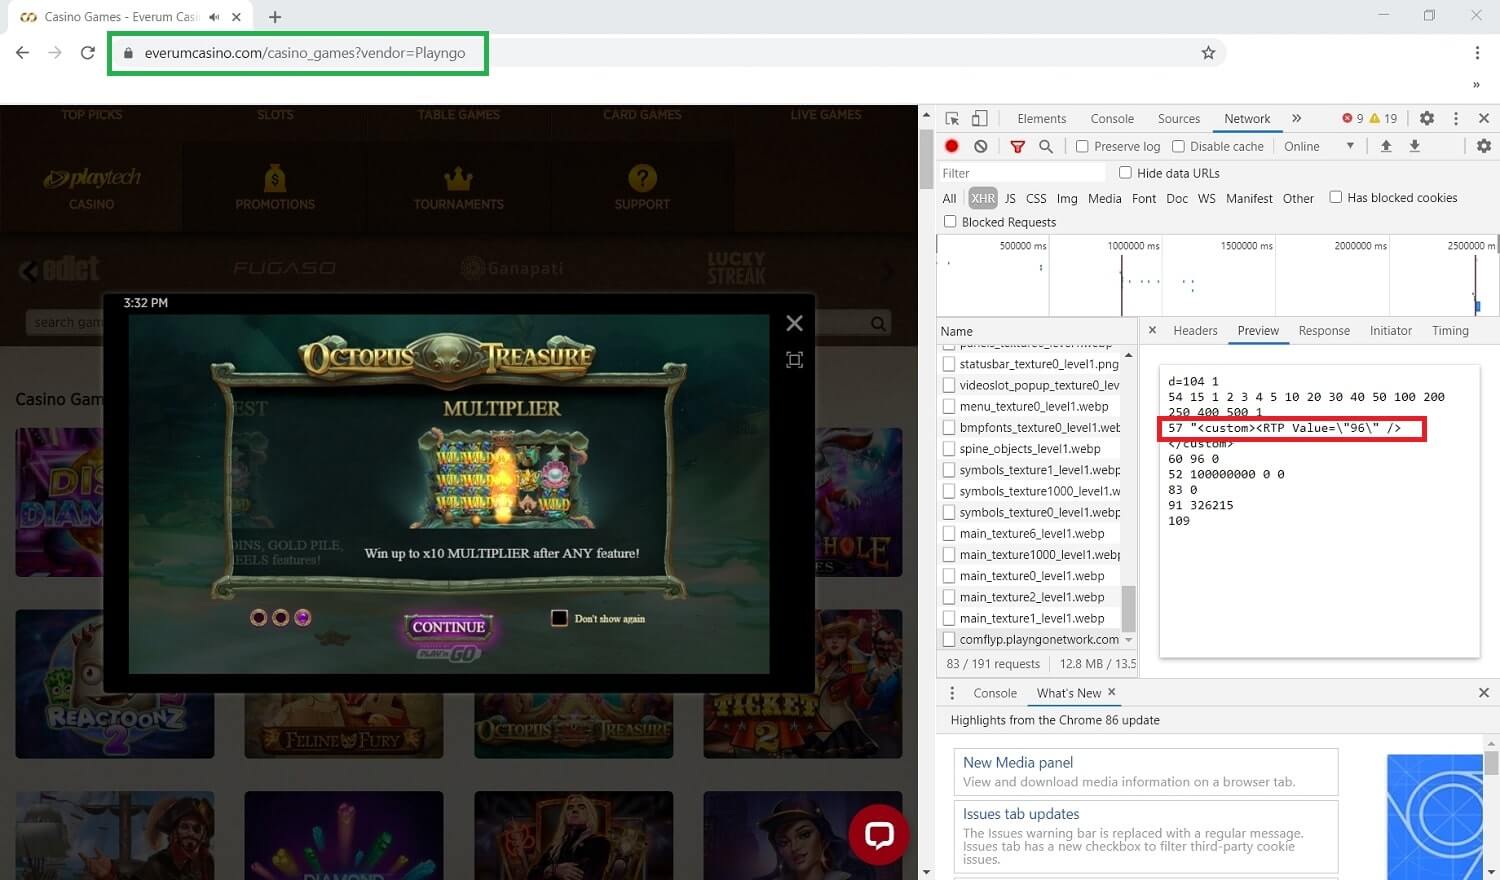Close the Octopus Treasure game popup
Image resolution: width=1500 pixels, height=880 pixels.
click(795, 323)
